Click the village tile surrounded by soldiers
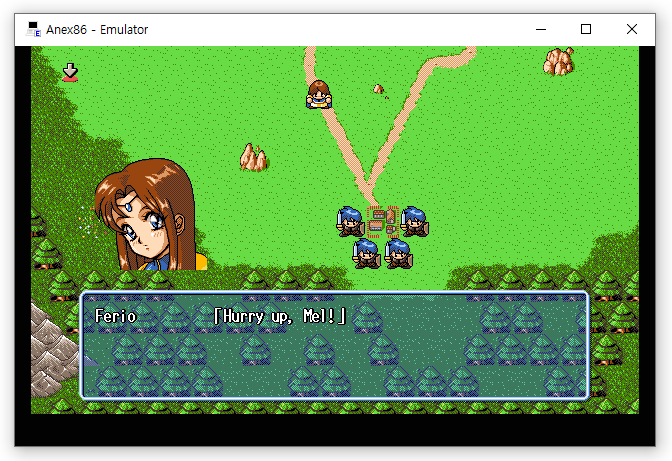Screen dimensions: 672x461 383,222
